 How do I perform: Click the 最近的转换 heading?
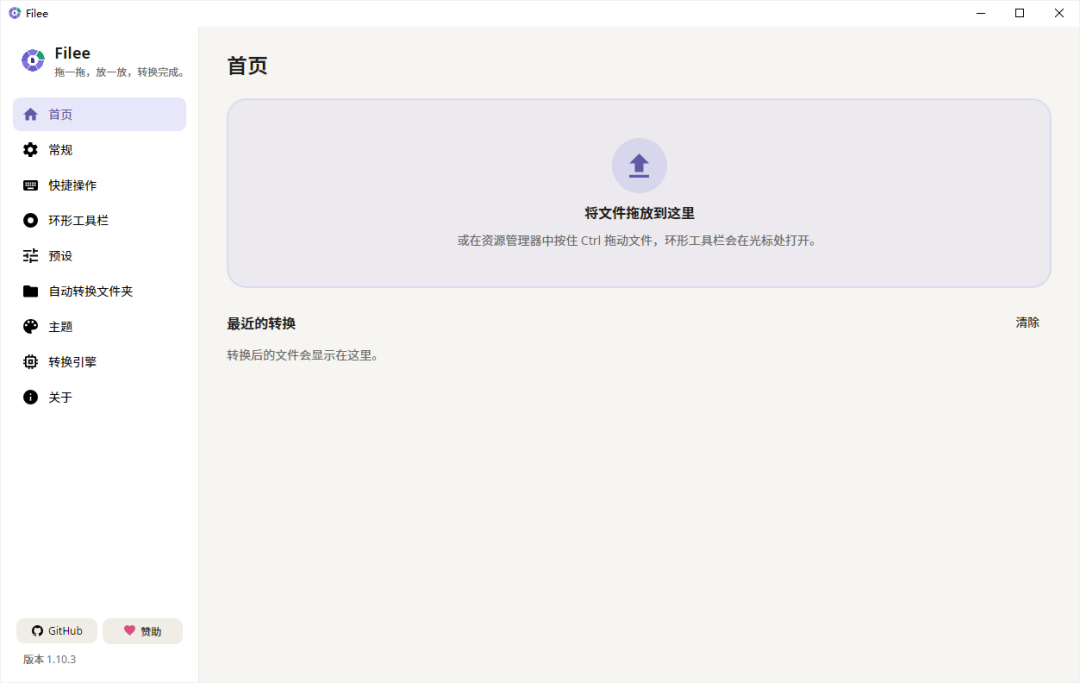pyautogui.click(x=261, y=323)
